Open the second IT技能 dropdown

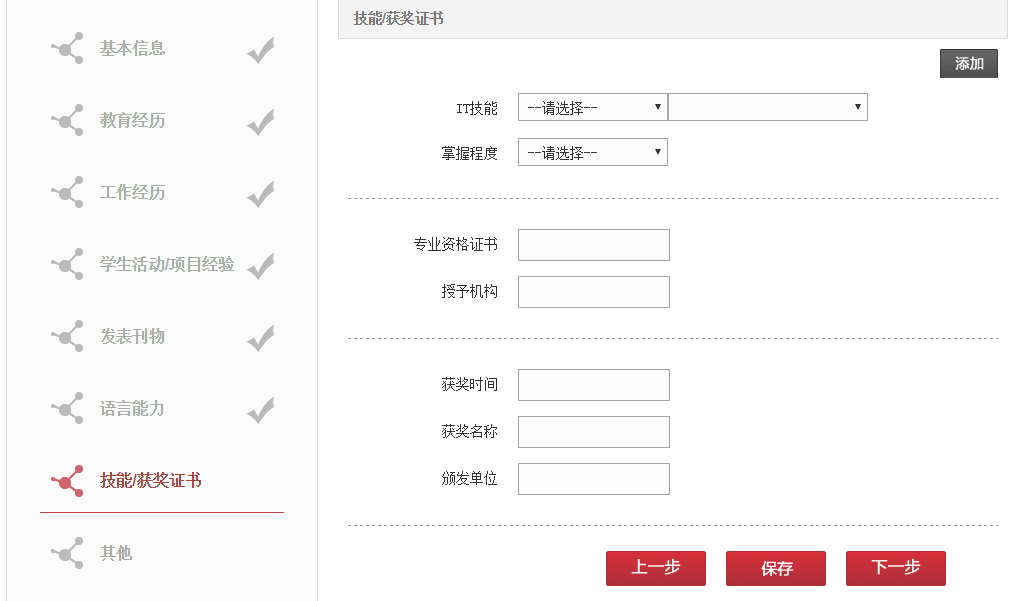coord(767,108)
